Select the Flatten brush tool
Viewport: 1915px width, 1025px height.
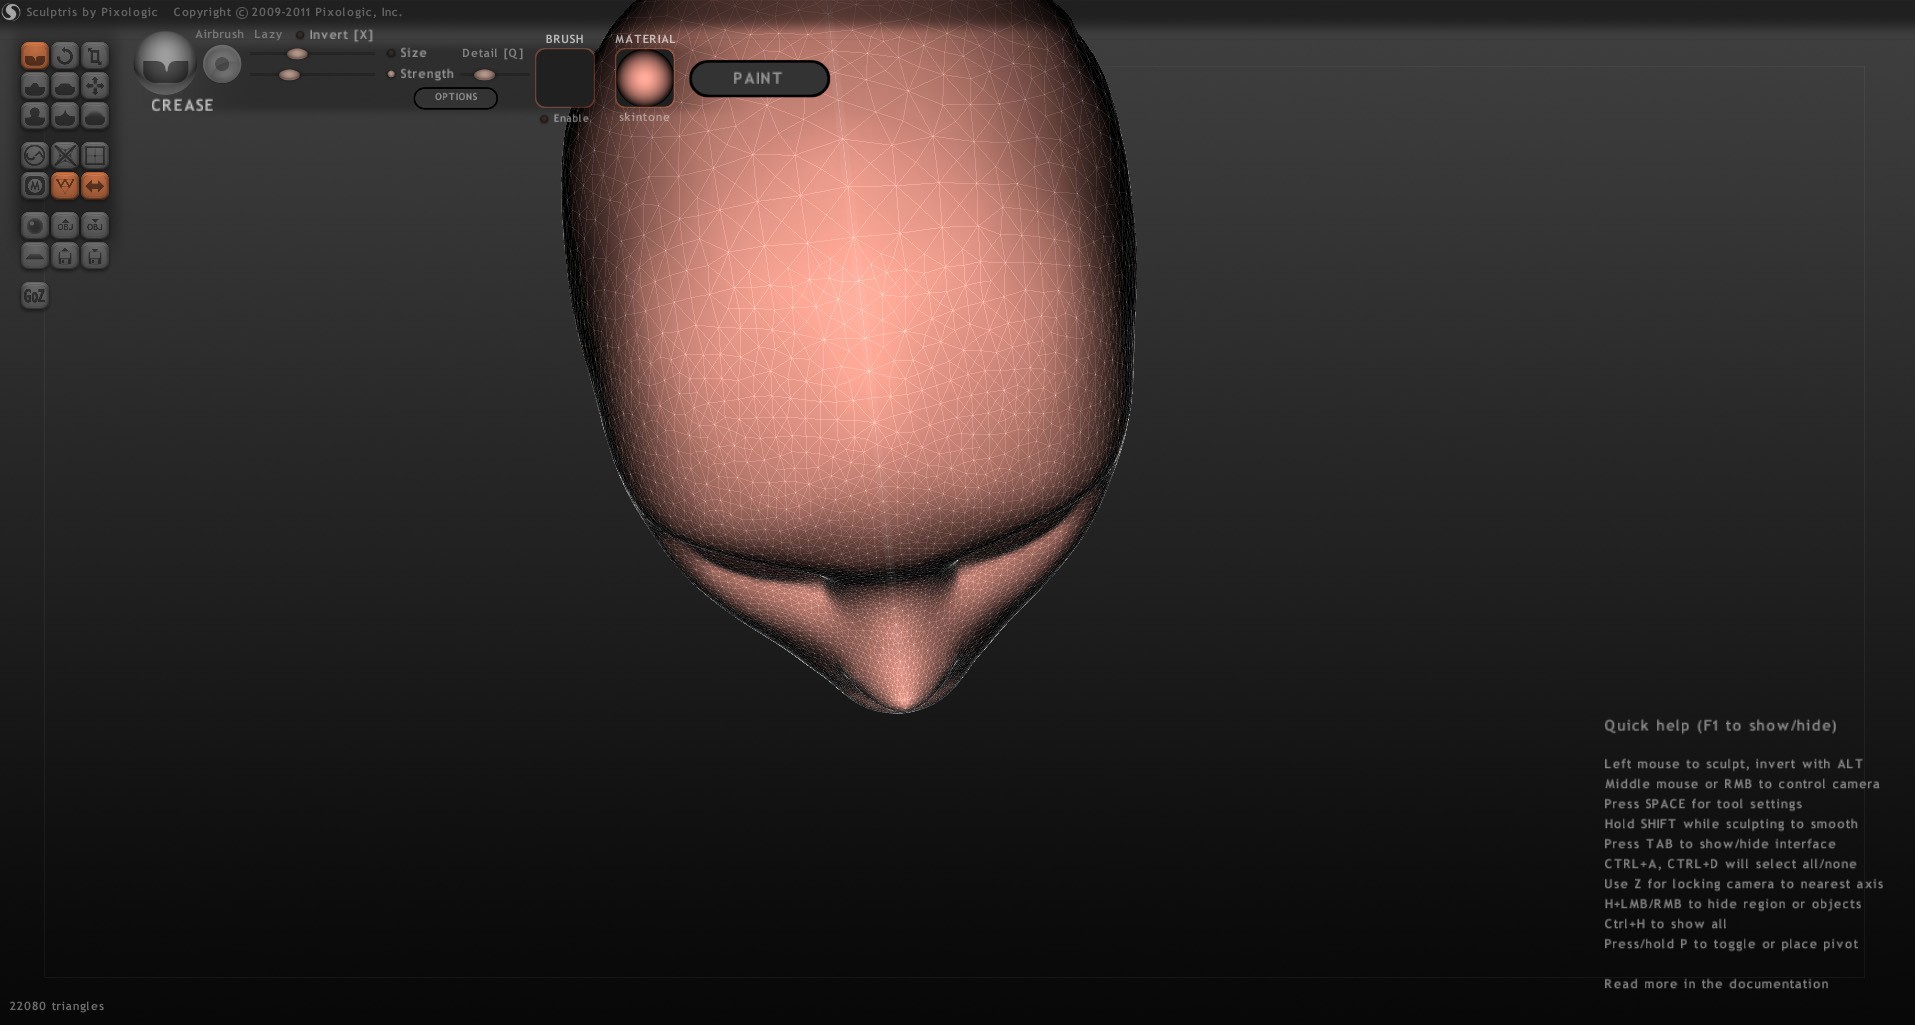65,86
